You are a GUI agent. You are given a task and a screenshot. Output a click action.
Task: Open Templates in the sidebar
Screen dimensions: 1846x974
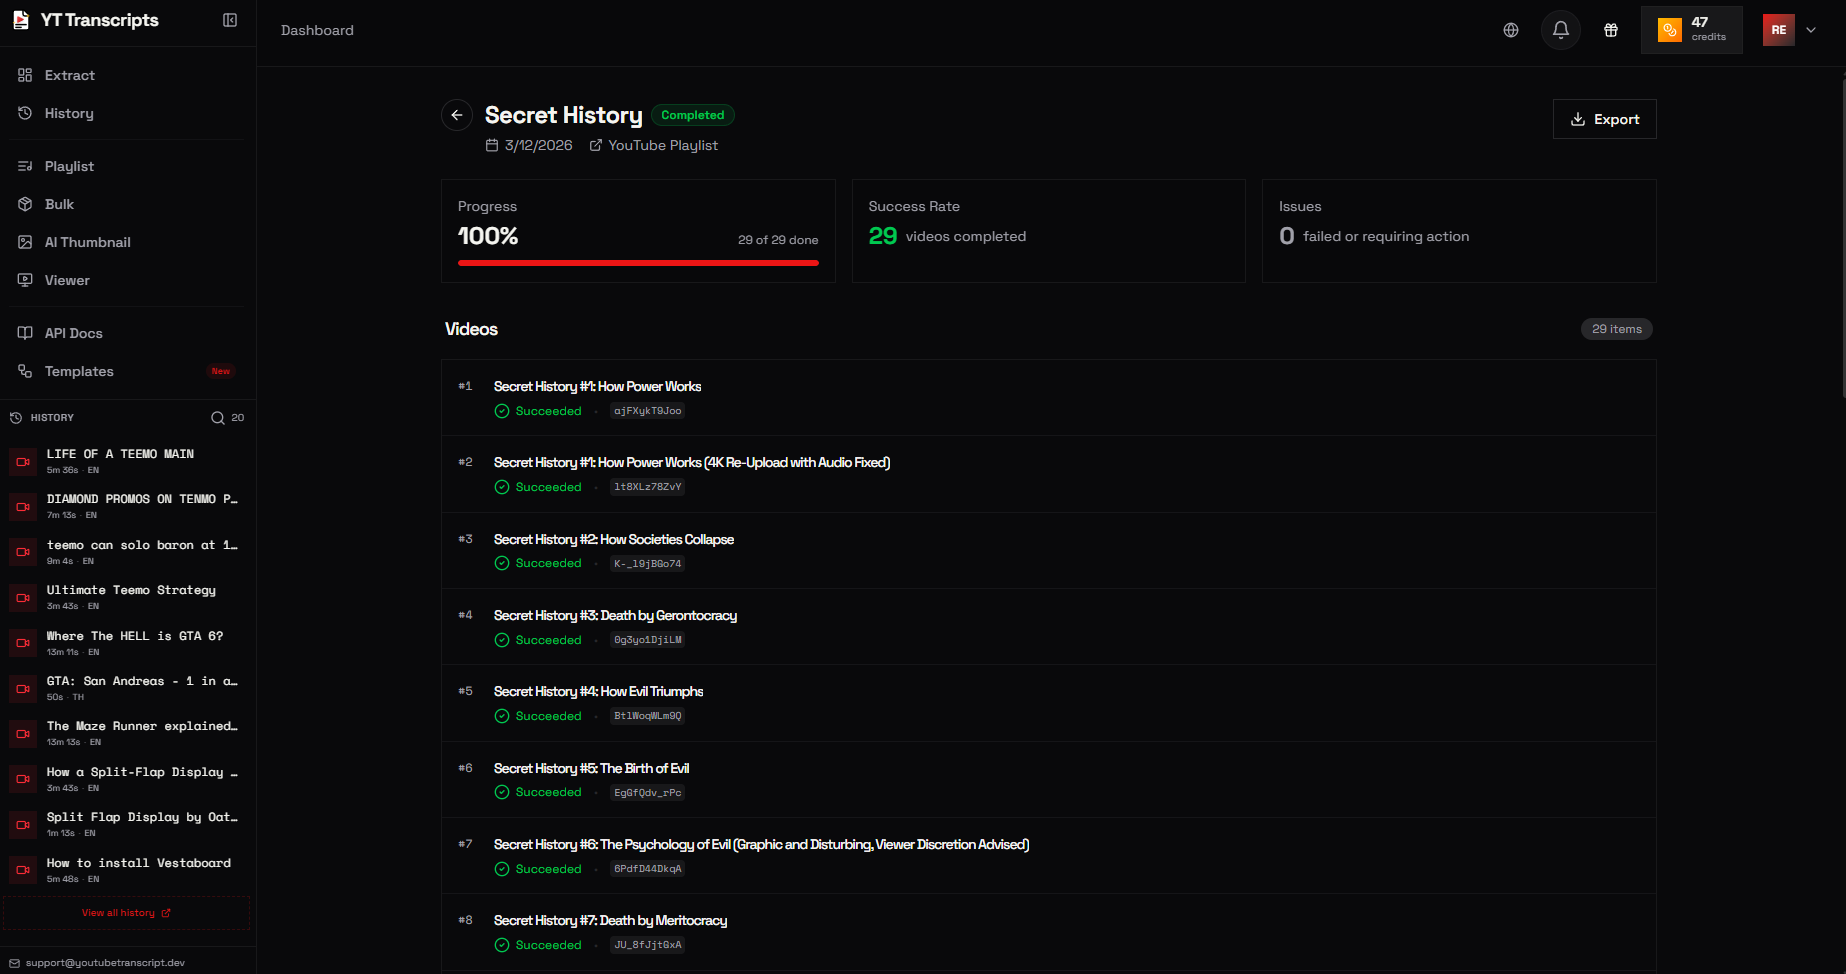[79, 371]
